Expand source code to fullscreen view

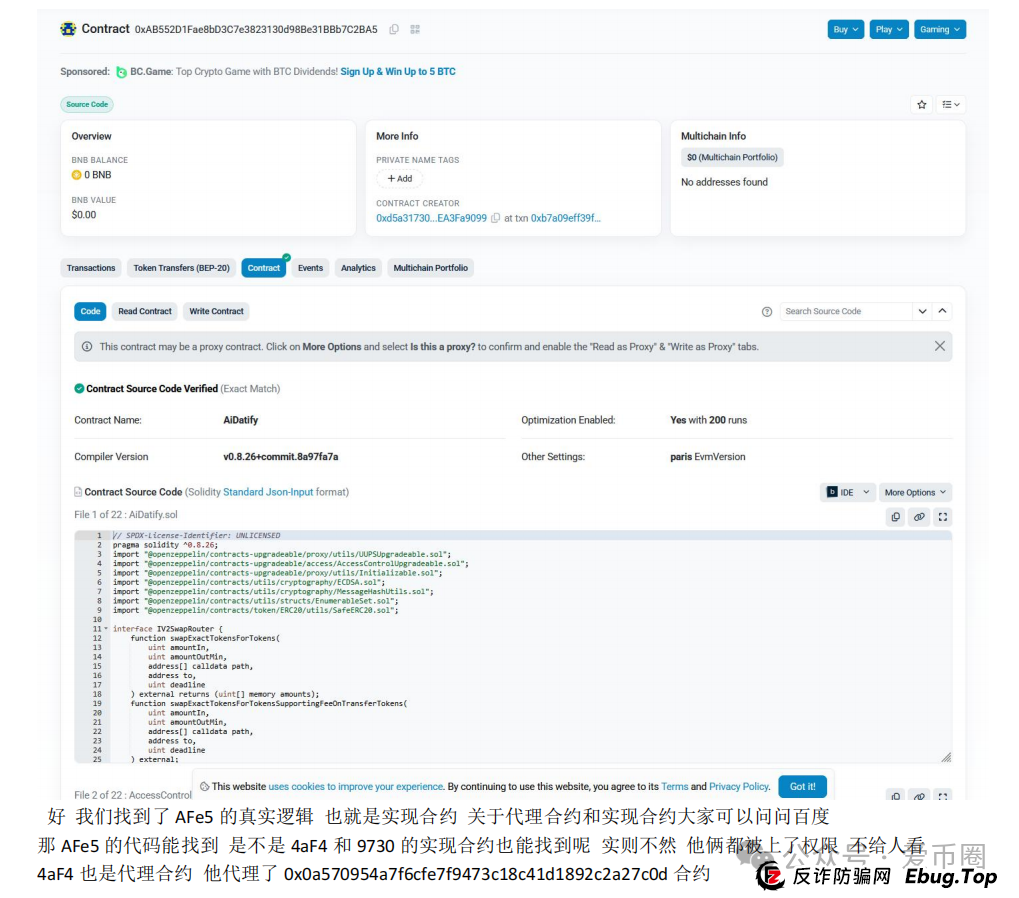click(x=942, y=517)
